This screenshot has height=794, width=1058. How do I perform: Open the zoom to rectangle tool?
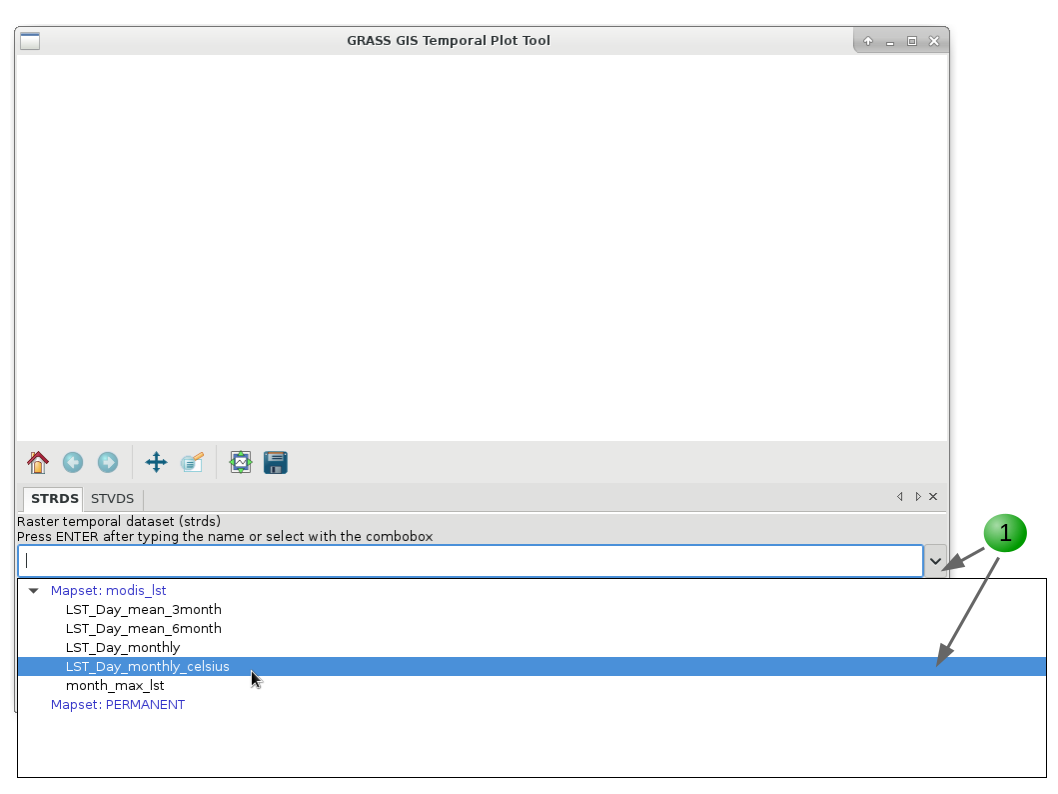(192, 463)
